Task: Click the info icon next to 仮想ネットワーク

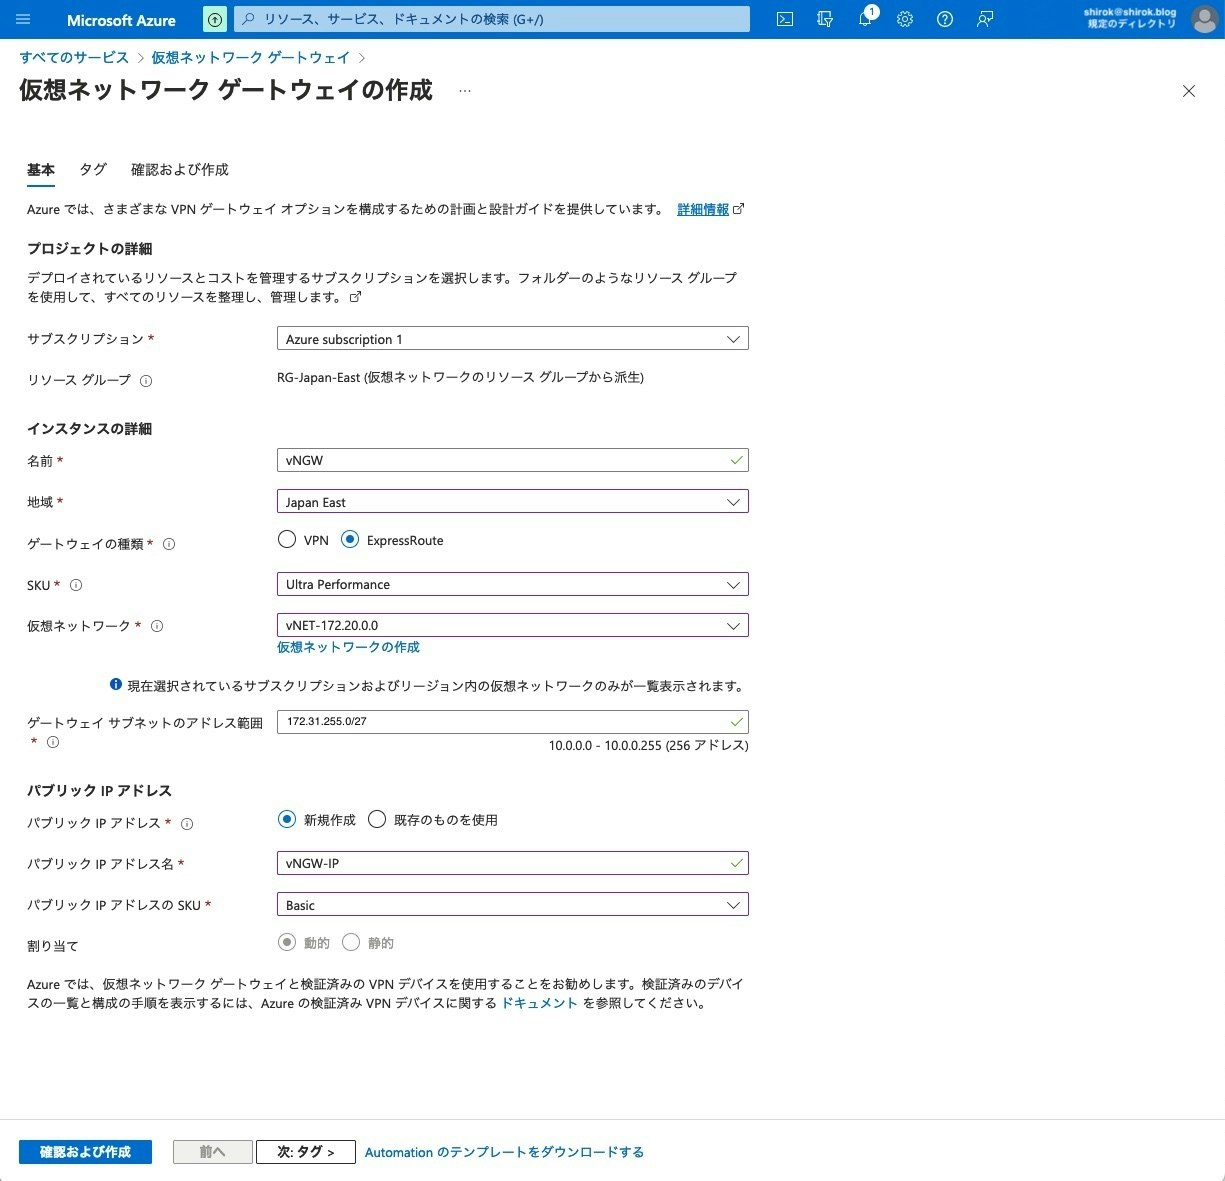Action: pos(157,626)
